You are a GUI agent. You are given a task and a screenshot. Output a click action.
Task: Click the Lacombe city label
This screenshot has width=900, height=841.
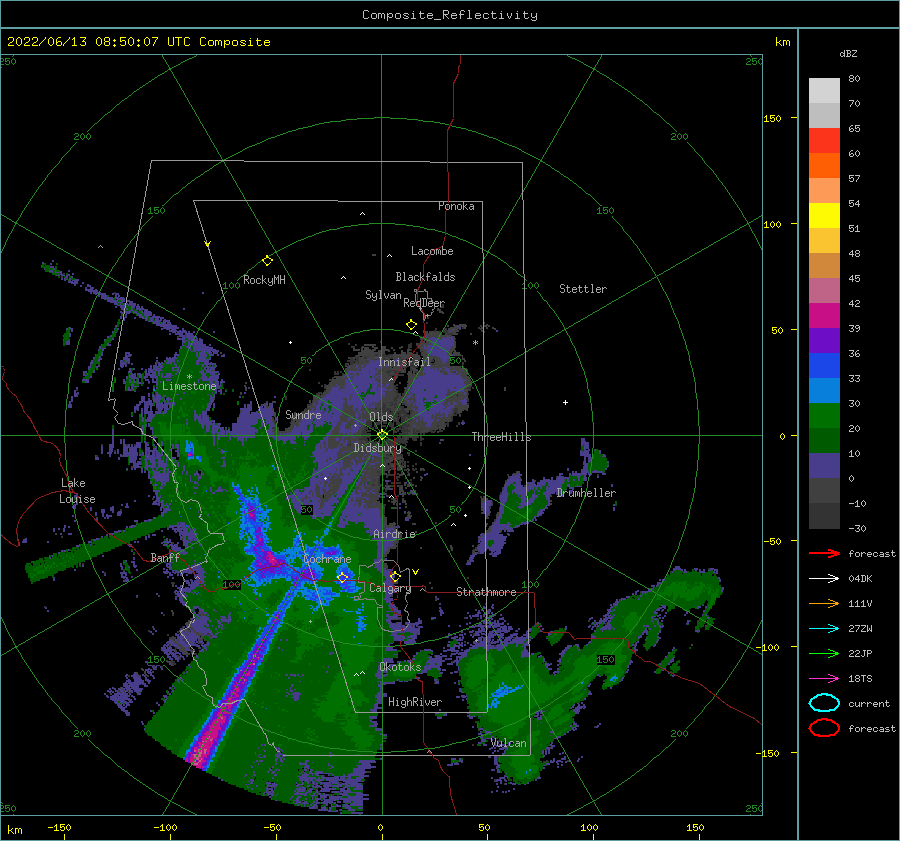click(x=432, y=251)
